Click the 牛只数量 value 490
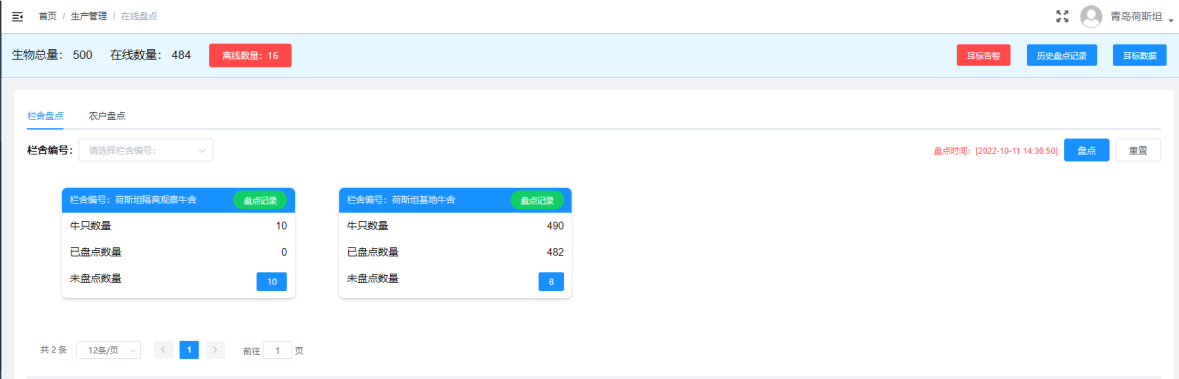This screenshot has width=1179, height=379. (555, 226)
